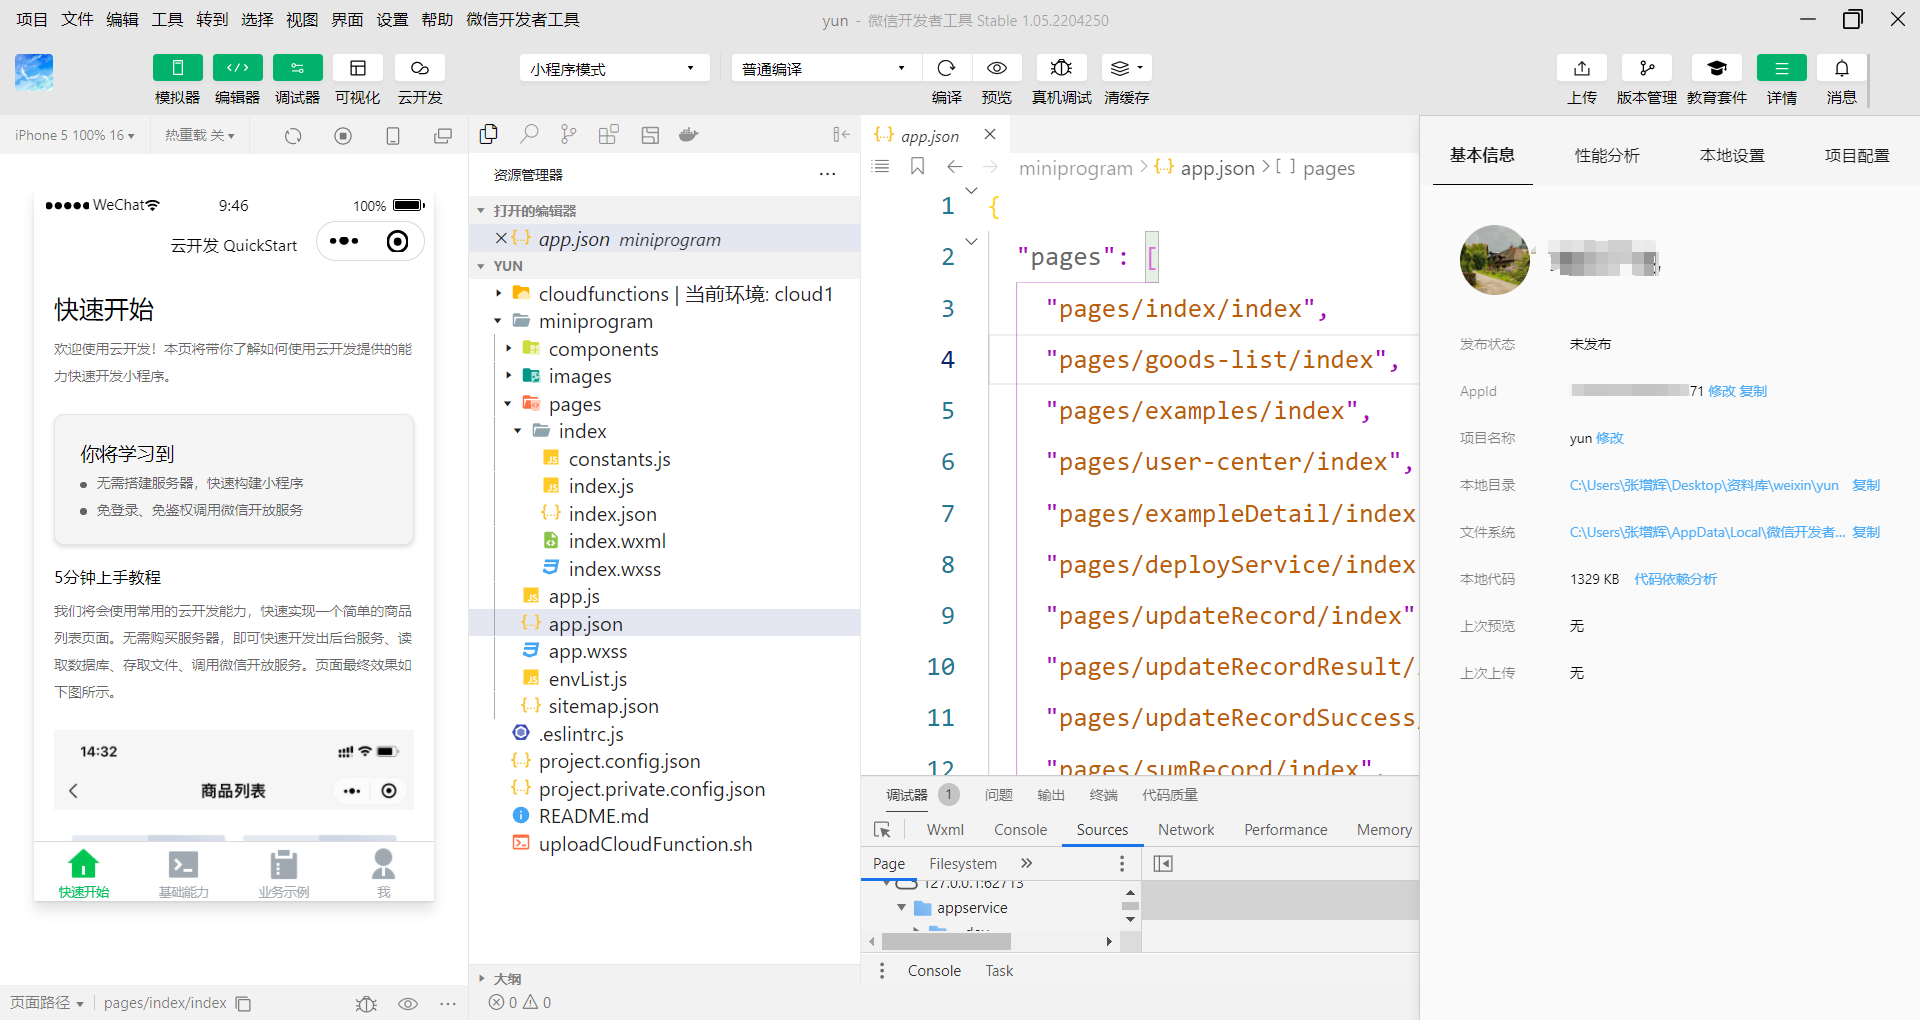This screenshot has width=1920, height=1020.
Task: Start 真机调试 real device debugging
Action: [x=1062, y=68]
